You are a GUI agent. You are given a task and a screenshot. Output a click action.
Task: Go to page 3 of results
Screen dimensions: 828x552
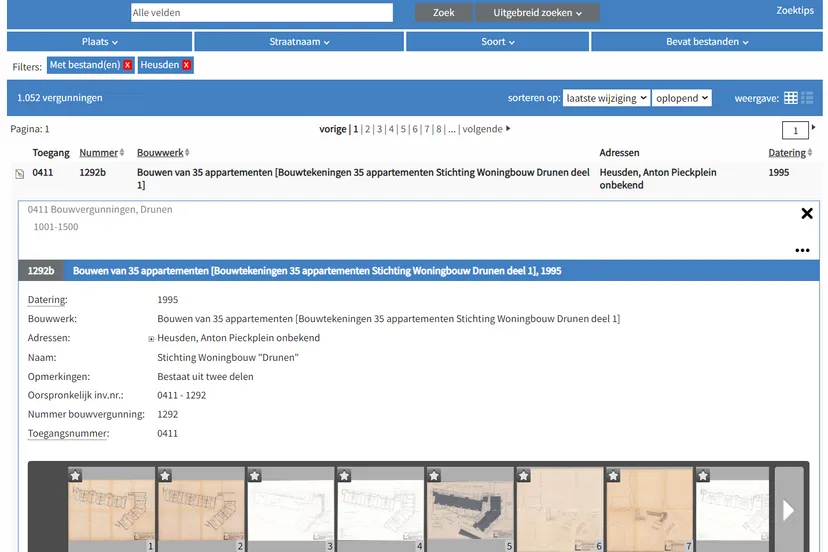click(379, 129)
